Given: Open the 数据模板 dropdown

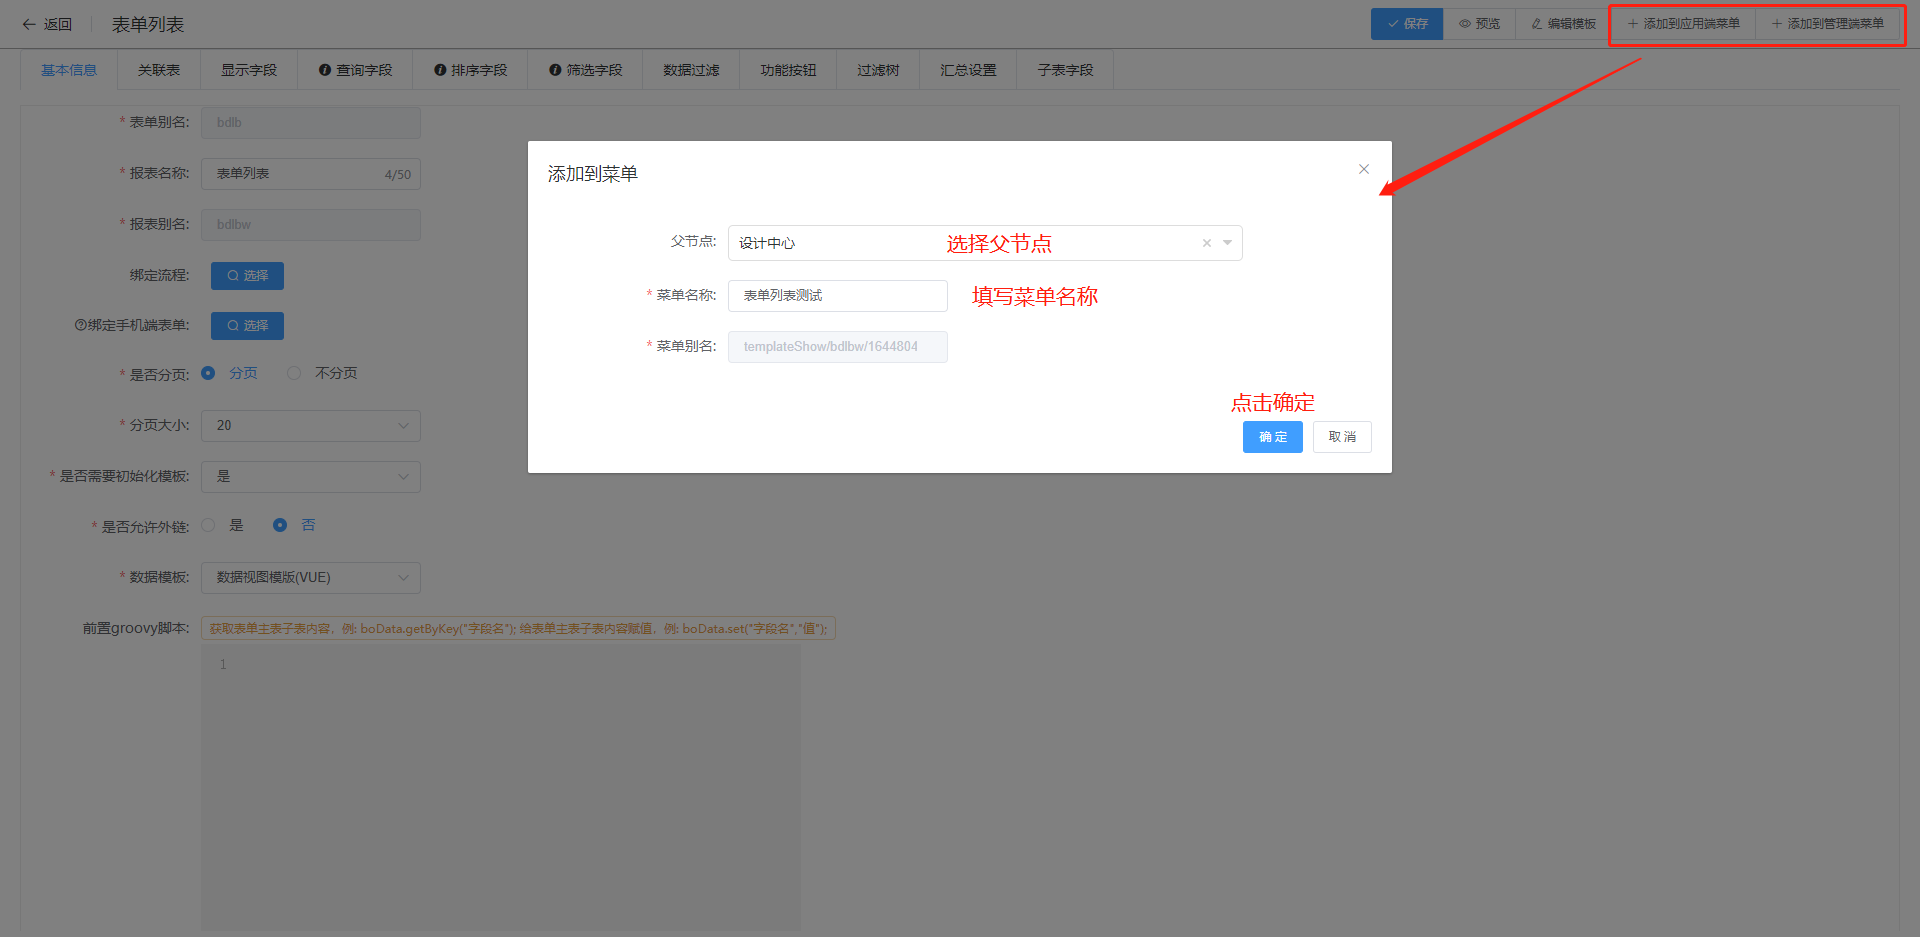Looking at the screenshot, I should pyautogui.click(x=310, y=577).
